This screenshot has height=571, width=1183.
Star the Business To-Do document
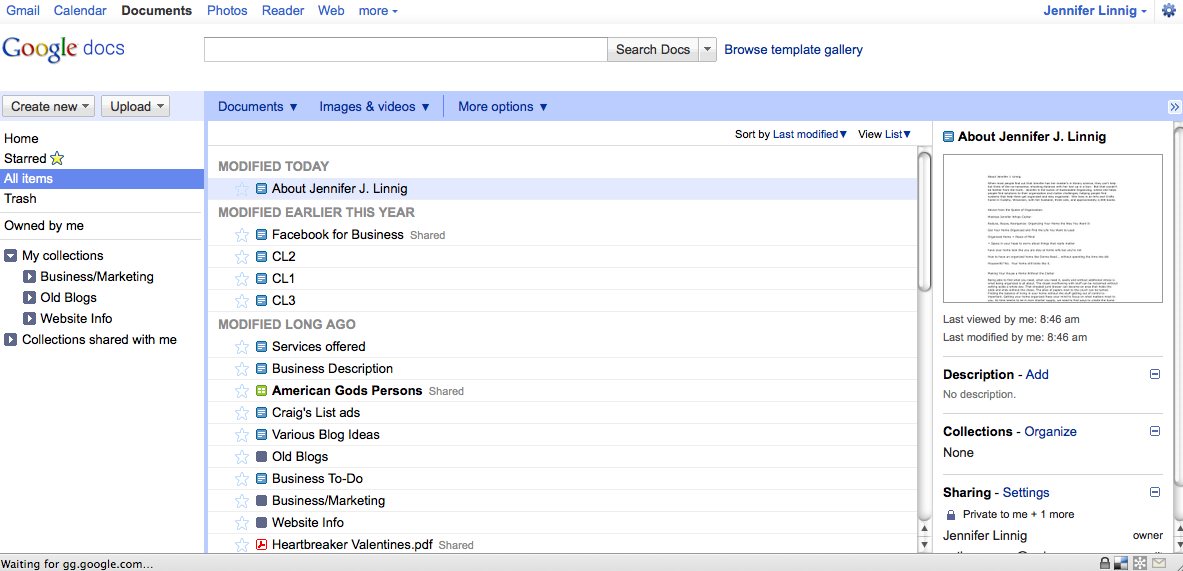(241, 478)
